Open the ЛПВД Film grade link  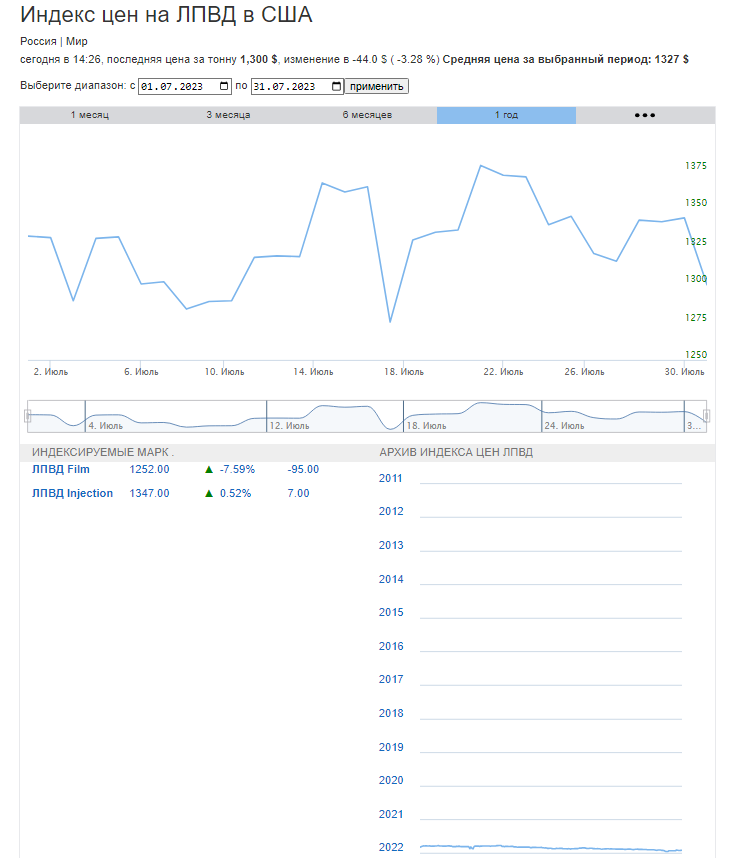[61, 469]
